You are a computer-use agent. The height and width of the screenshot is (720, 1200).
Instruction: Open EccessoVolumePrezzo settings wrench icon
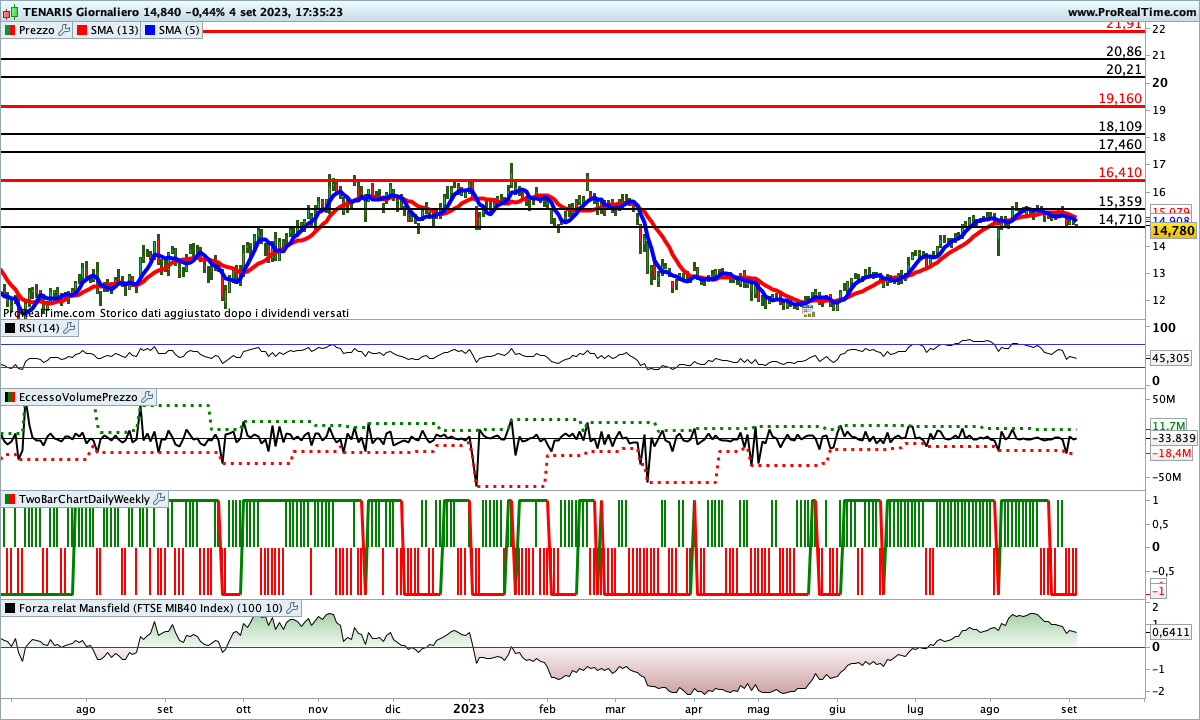click(x=147, y=397)
